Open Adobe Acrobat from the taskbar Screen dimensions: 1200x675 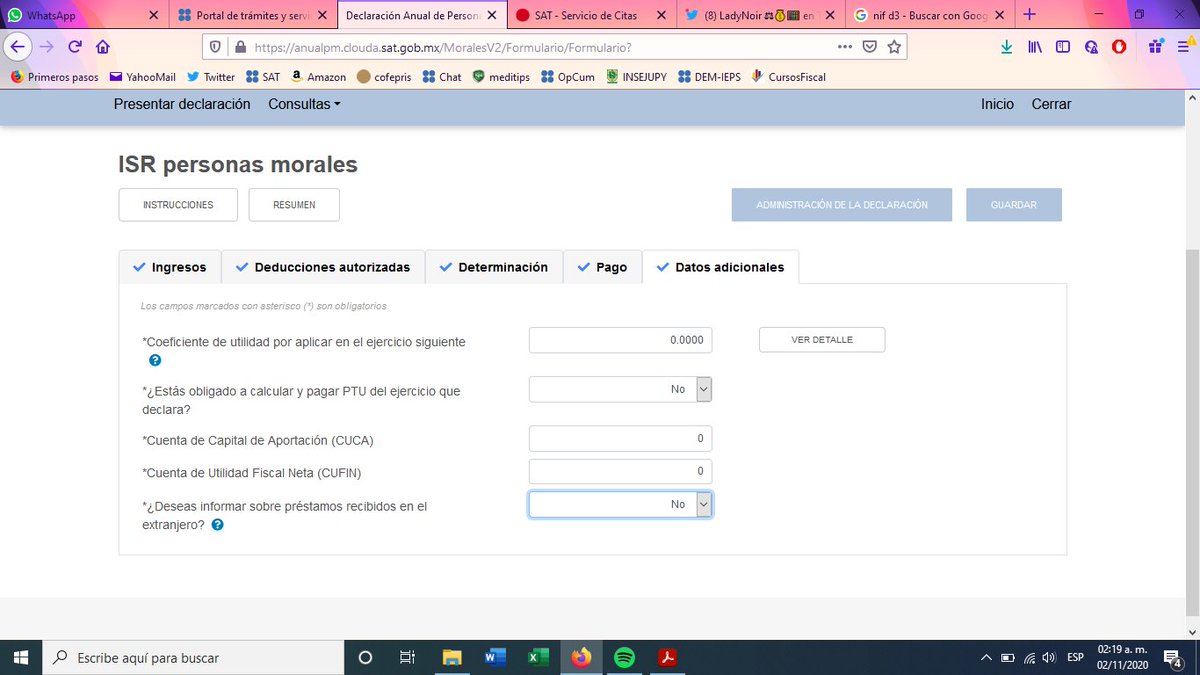click(x=667, y=657)
